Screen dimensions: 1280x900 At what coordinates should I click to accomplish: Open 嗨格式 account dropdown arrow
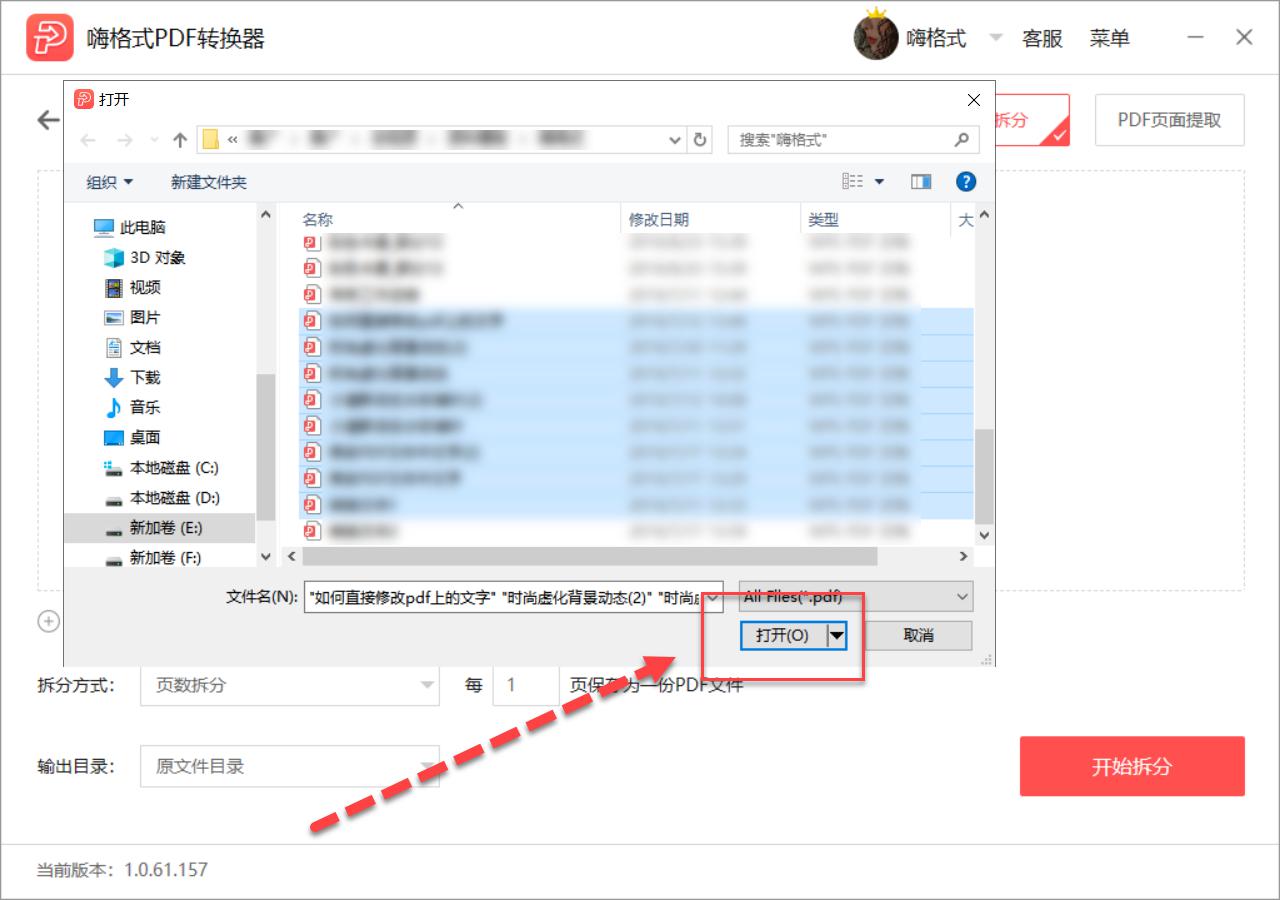point(995,38)
